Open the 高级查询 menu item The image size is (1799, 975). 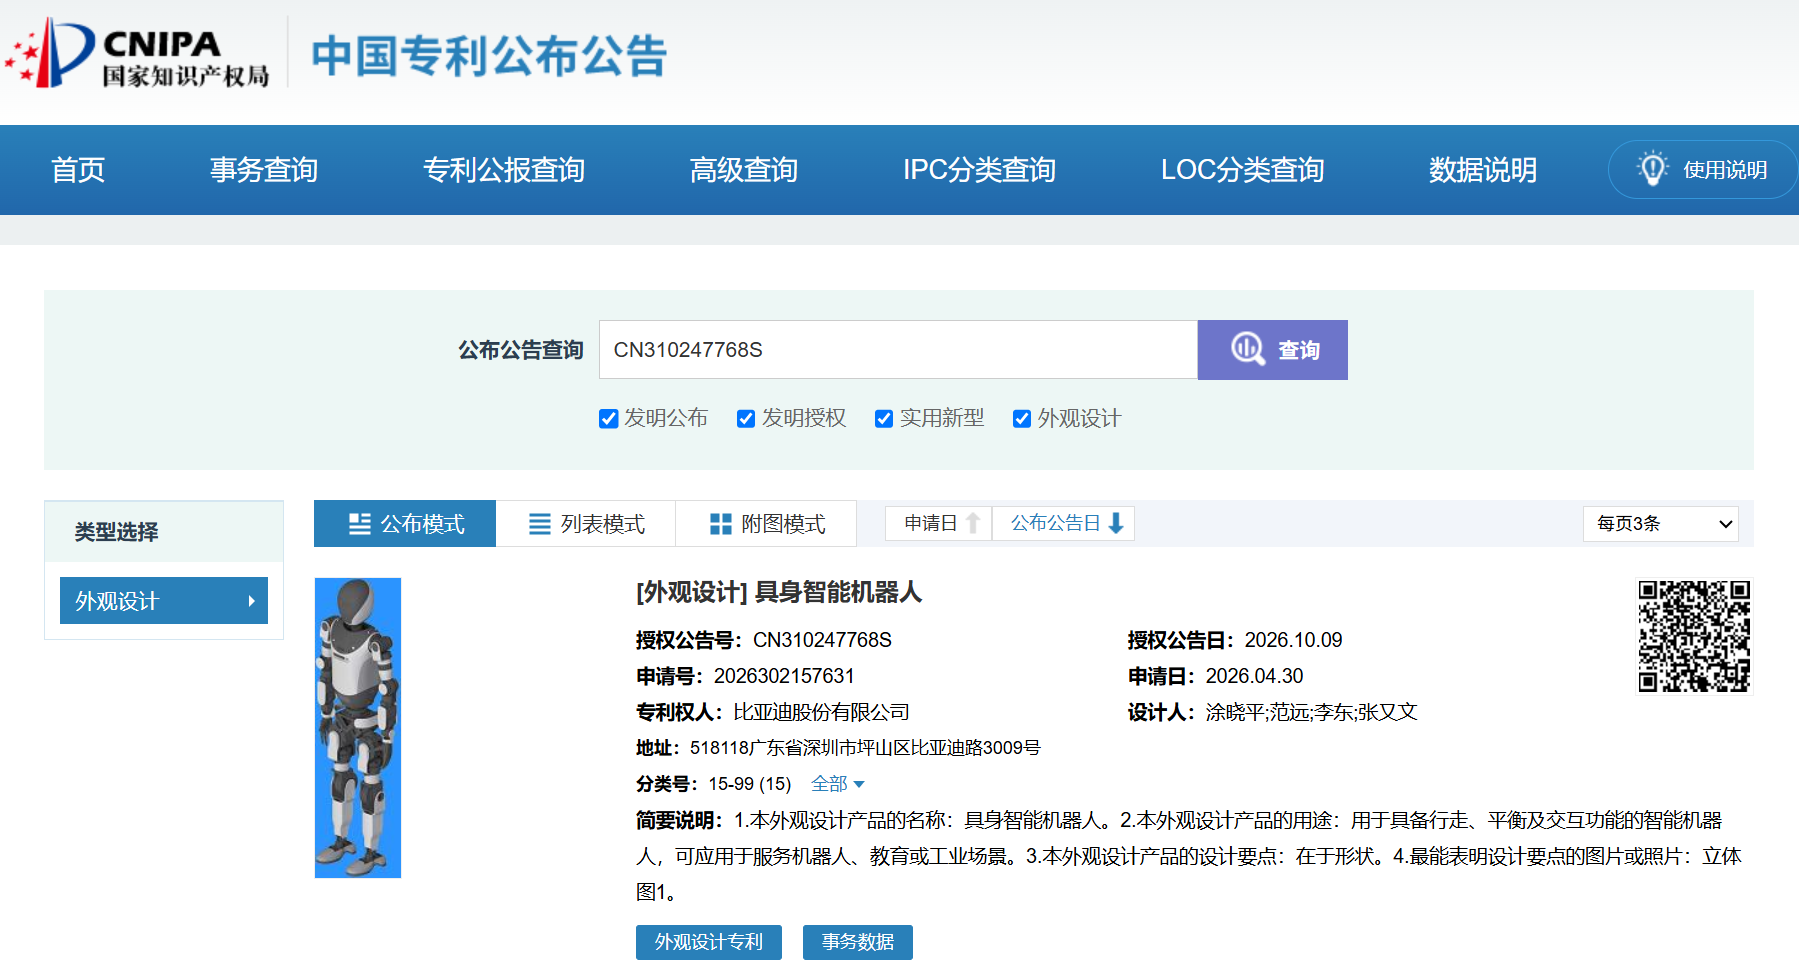point(744,170)
